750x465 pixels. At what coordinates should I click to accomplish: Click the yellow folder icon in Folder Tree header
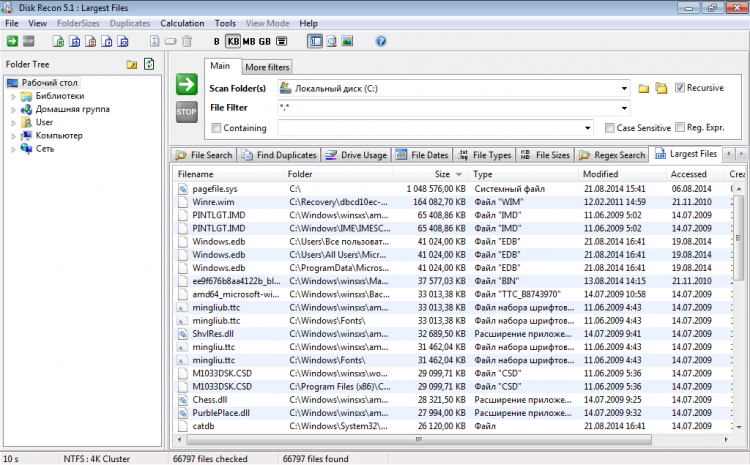132,64
